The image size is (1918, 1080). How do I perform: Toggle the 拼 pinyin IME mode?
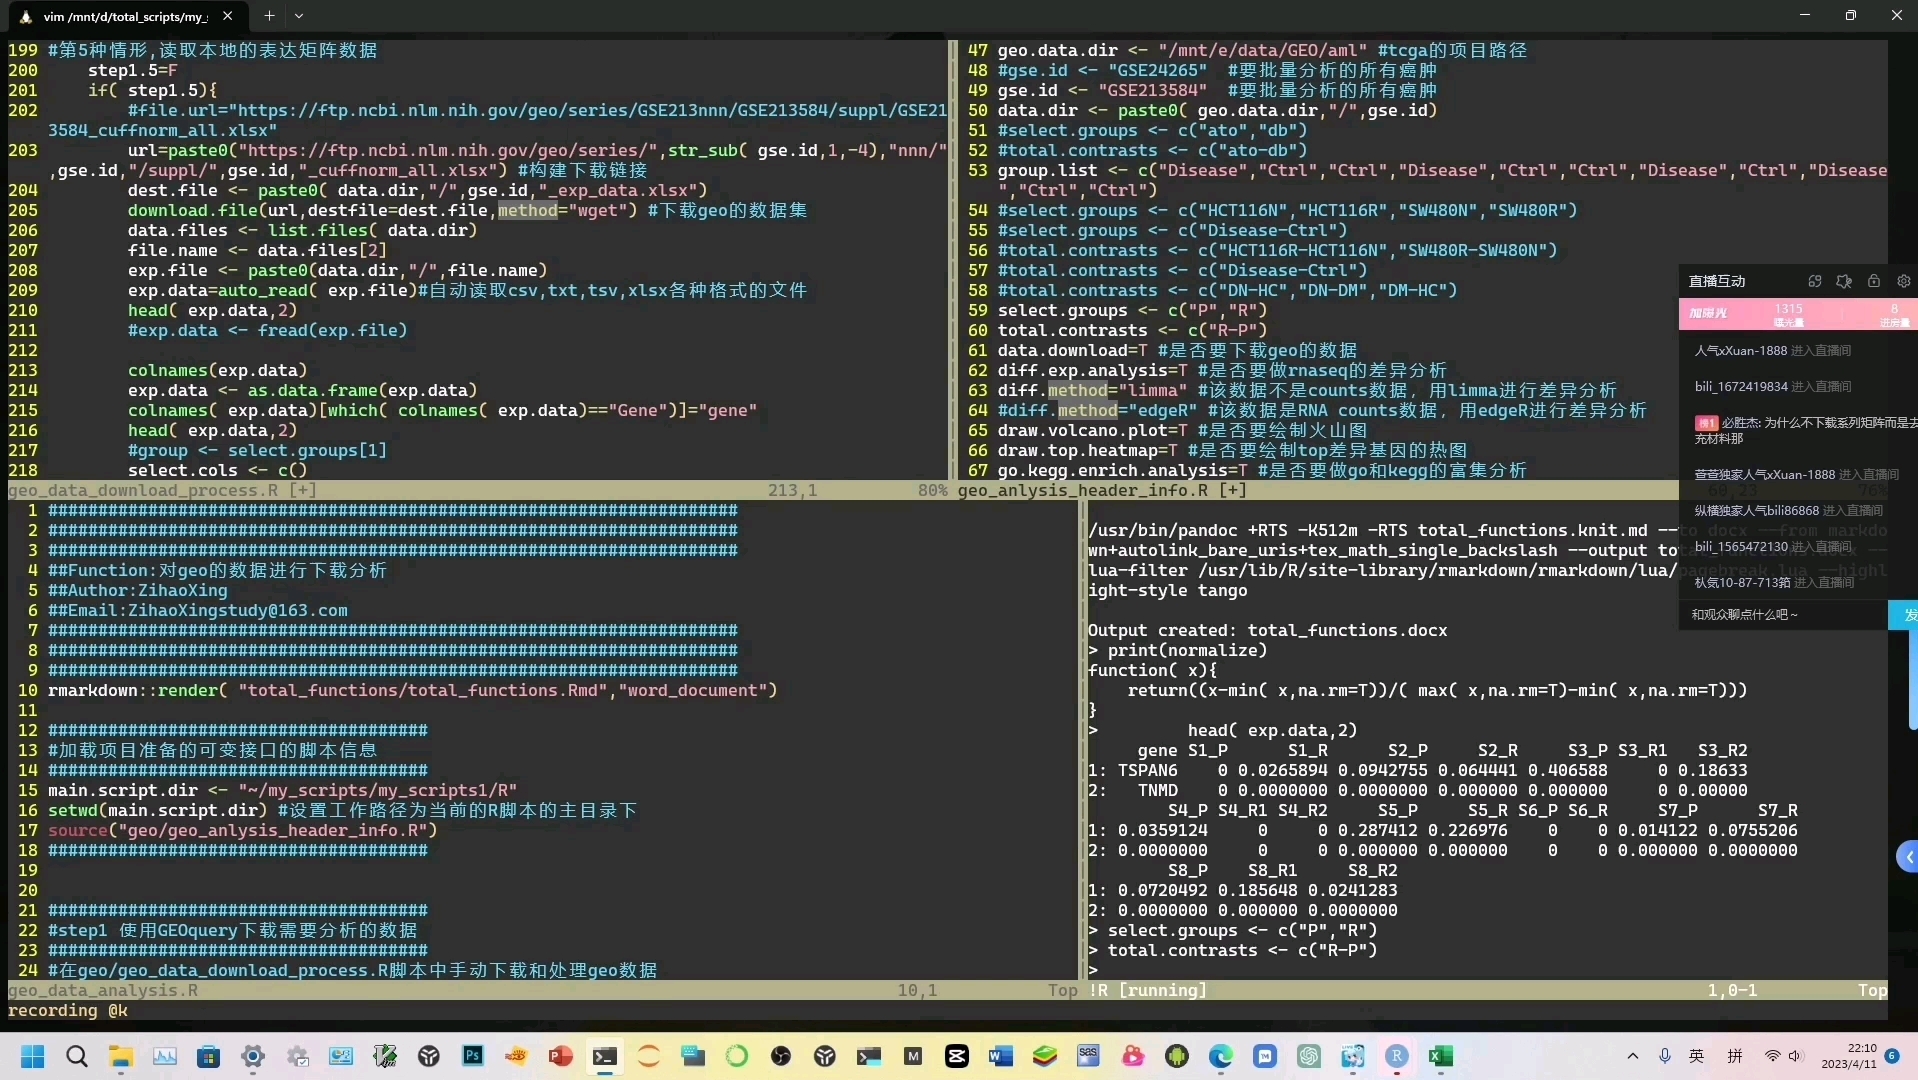1735,1056
